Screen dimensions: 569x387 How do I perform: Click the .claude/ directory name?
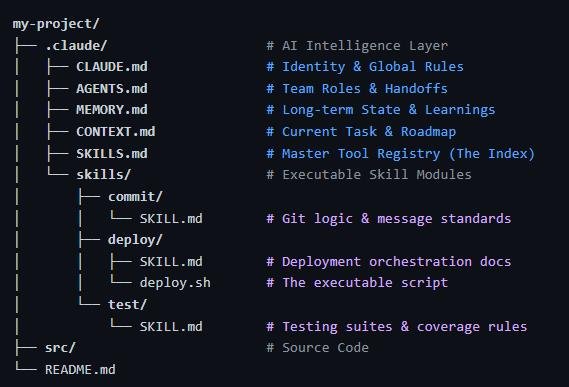coord(76,45)
